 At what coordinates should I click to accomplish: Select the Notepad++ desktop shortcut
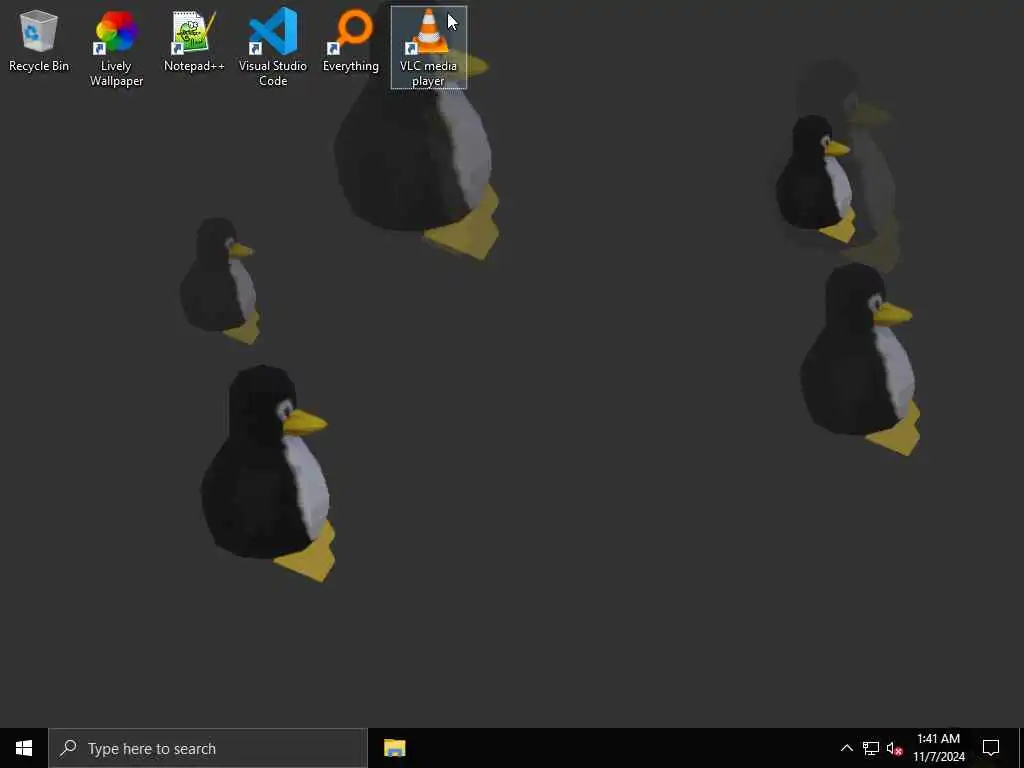coord(194,40)
